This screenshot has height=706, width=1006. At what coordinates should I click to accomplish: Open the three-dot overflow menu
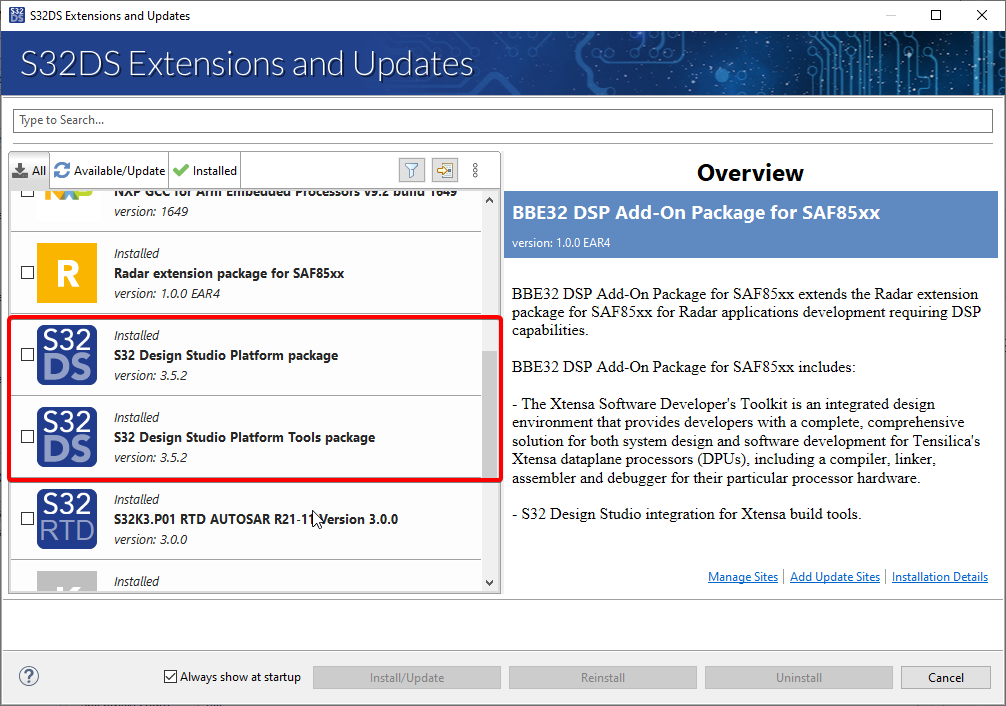tap(475, 170)
